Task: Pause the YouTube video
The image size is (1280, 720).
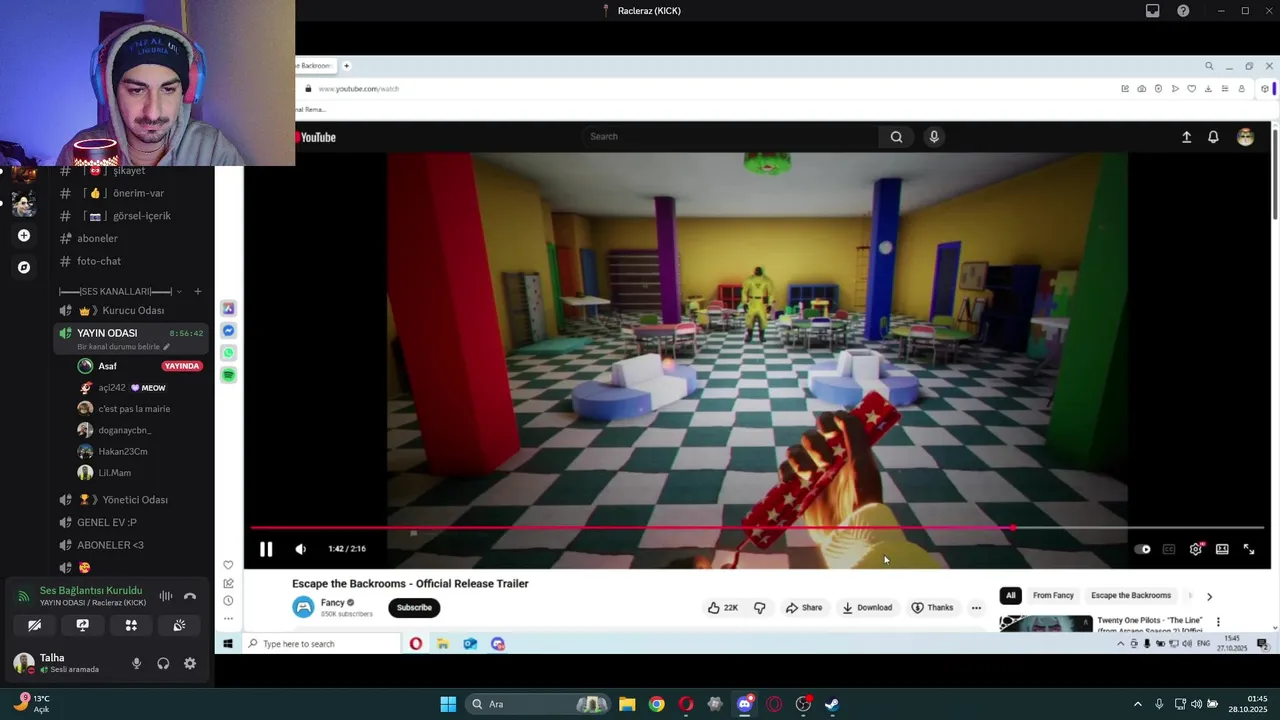Action: coord(266,549)
